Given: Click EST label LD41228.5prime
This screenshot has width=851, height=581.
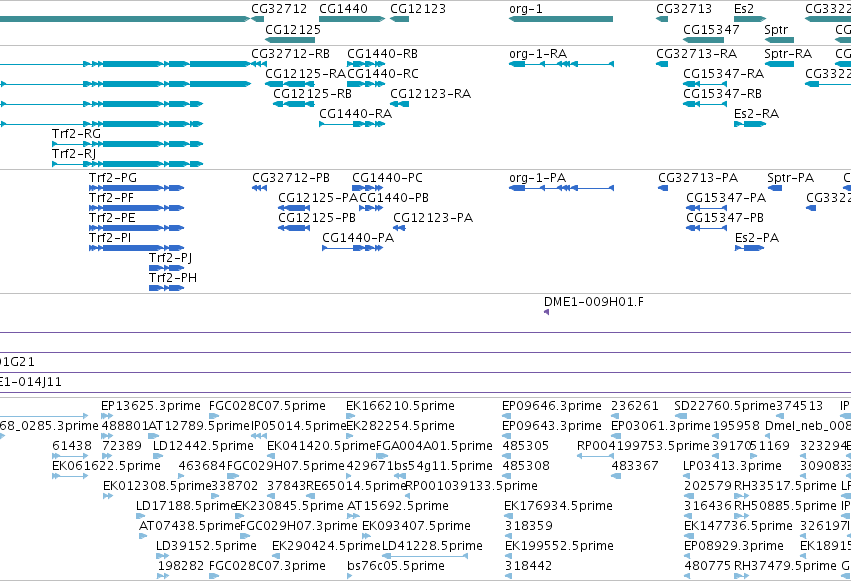Looking at the screenshot, I should [432, 546].
